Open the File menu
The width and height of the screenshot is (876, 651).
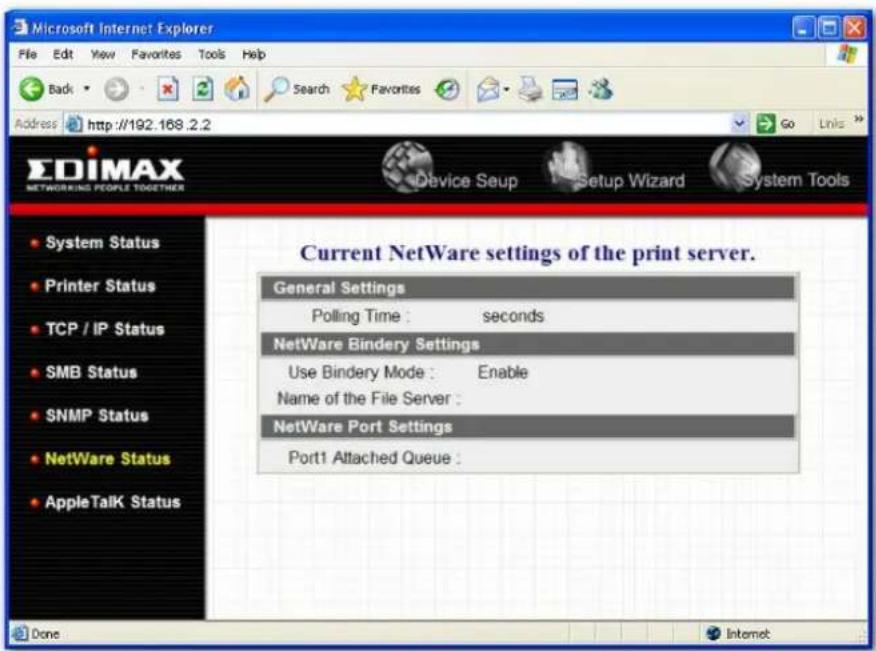[27, 54]
